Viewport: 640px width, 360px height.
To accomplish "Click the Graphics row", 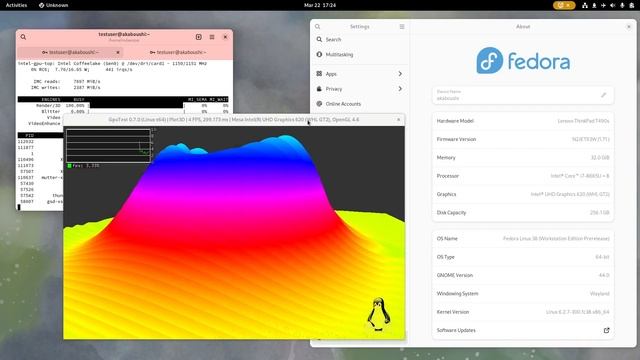I will pos(523,194).
